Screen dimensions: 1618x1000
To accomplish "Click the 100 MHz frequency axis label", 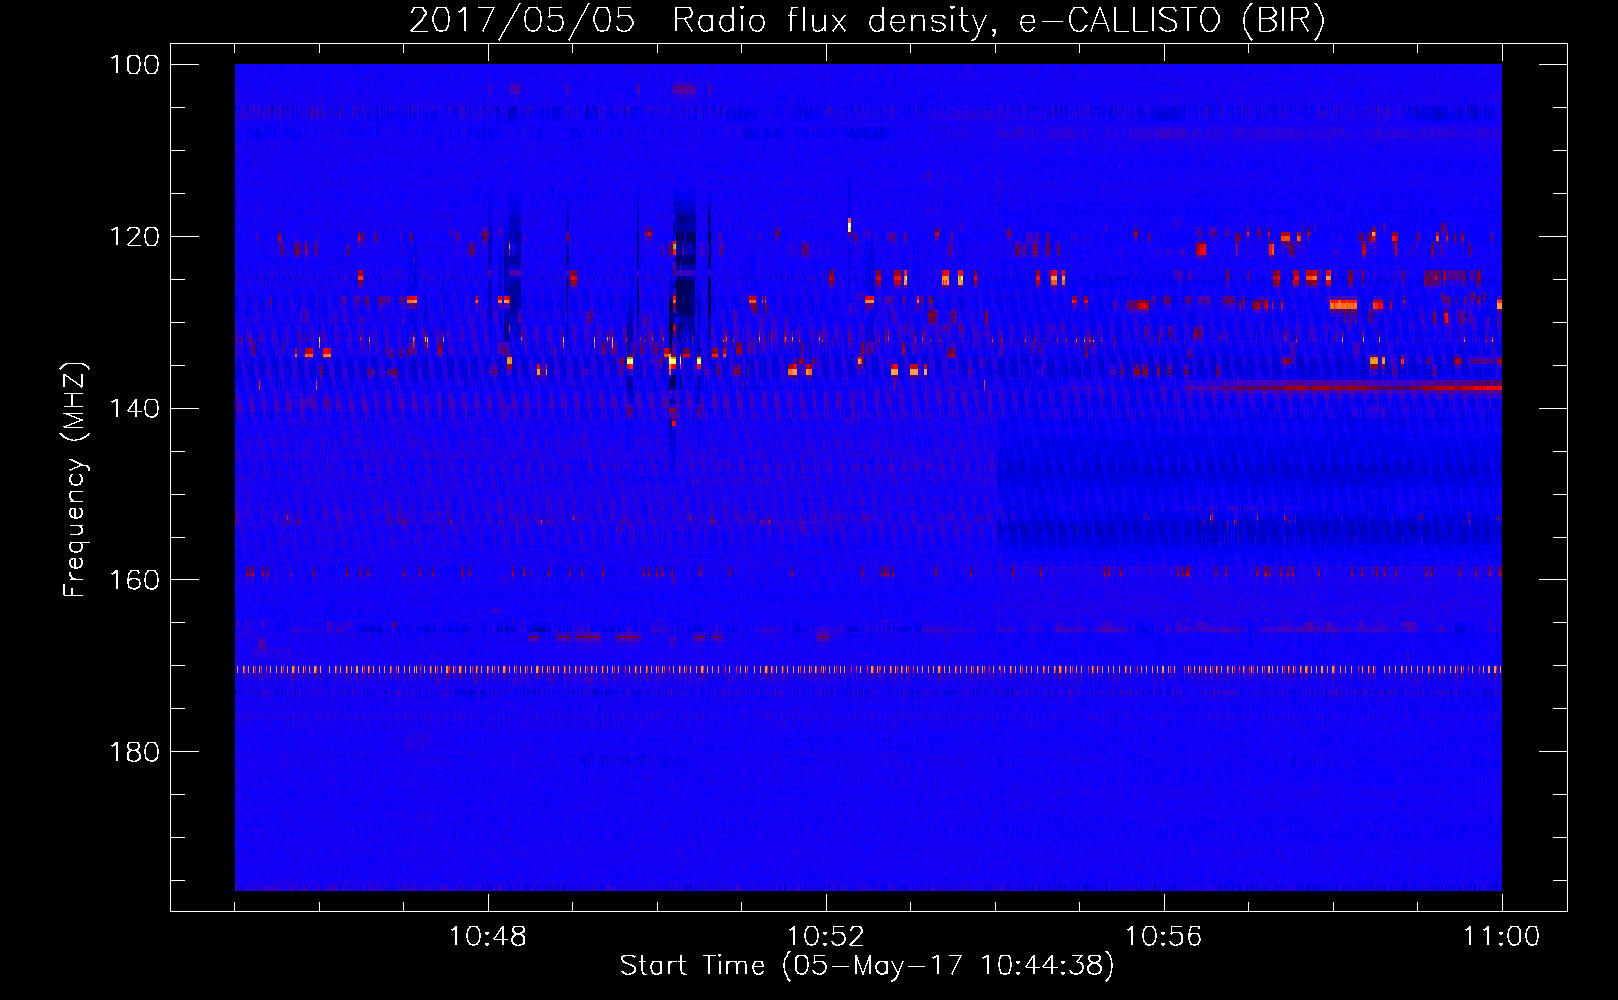I will coord(135,65).
